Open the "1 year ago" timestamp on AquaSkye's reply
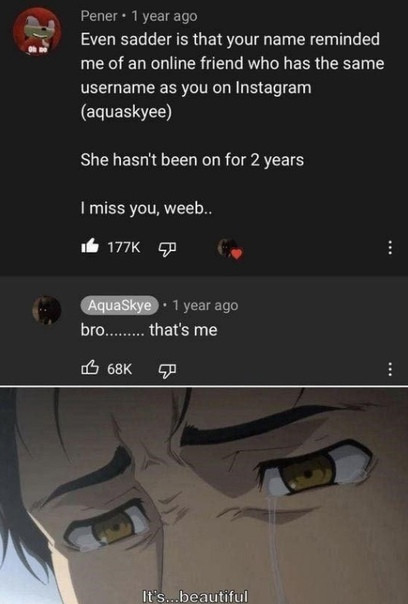 point(205,305)
